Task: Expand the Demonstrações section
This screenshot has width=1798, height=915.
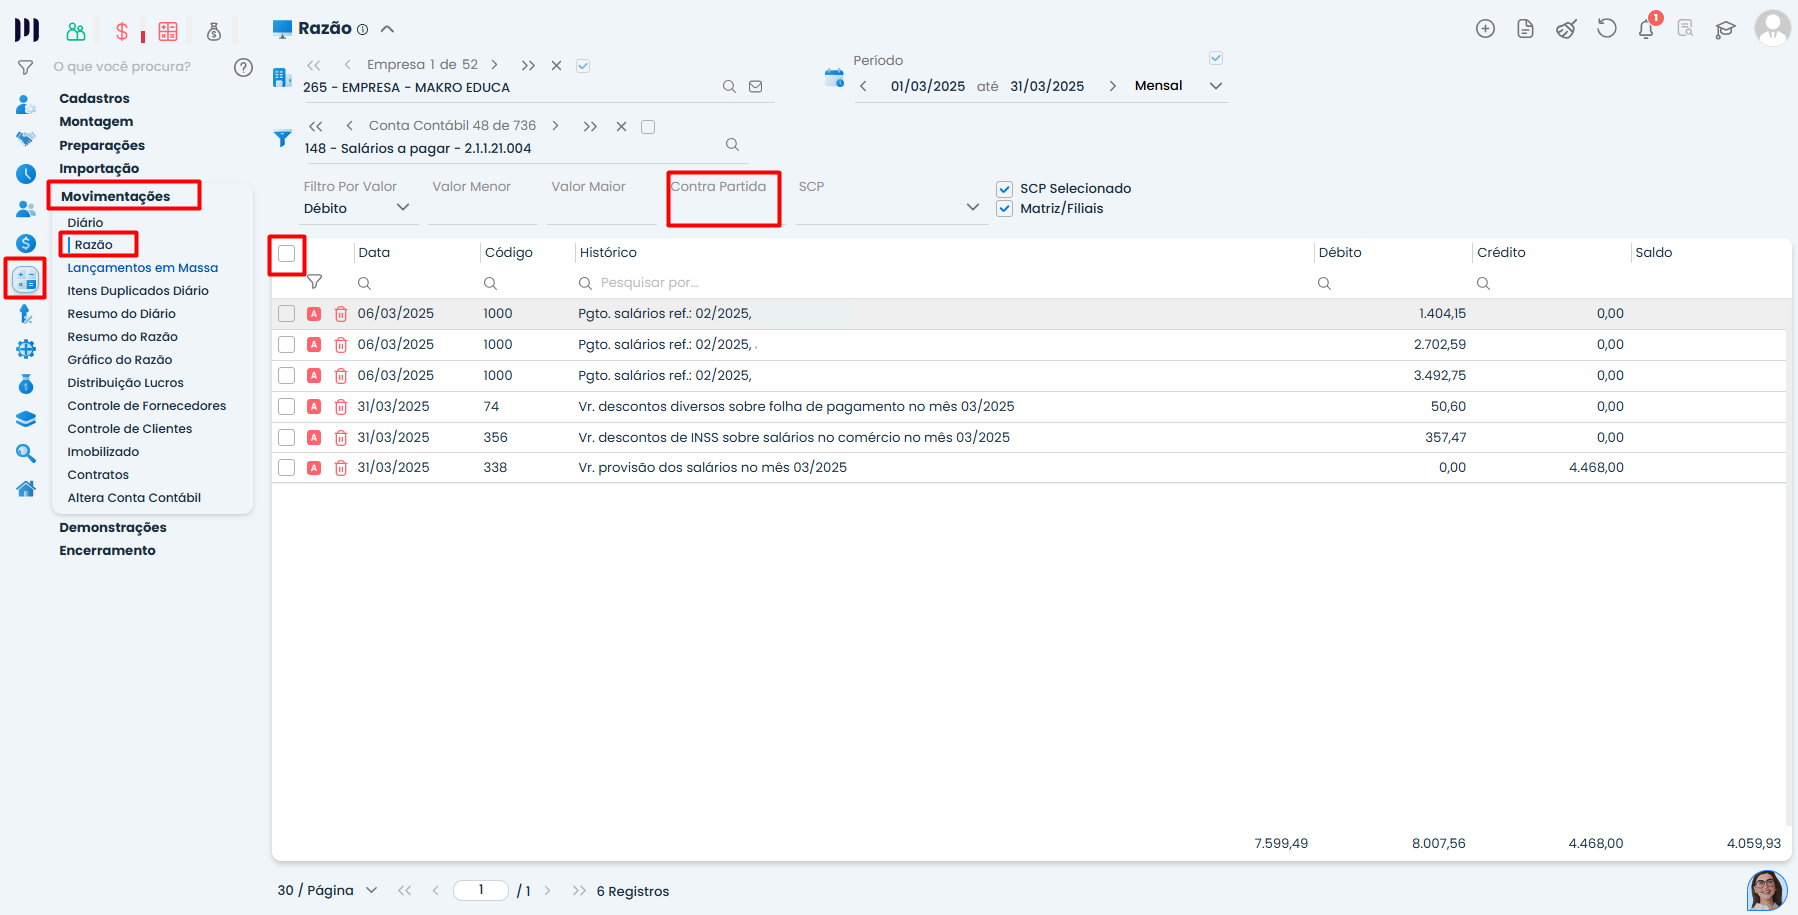Action: pyautogui.click(x=113, y=527)
